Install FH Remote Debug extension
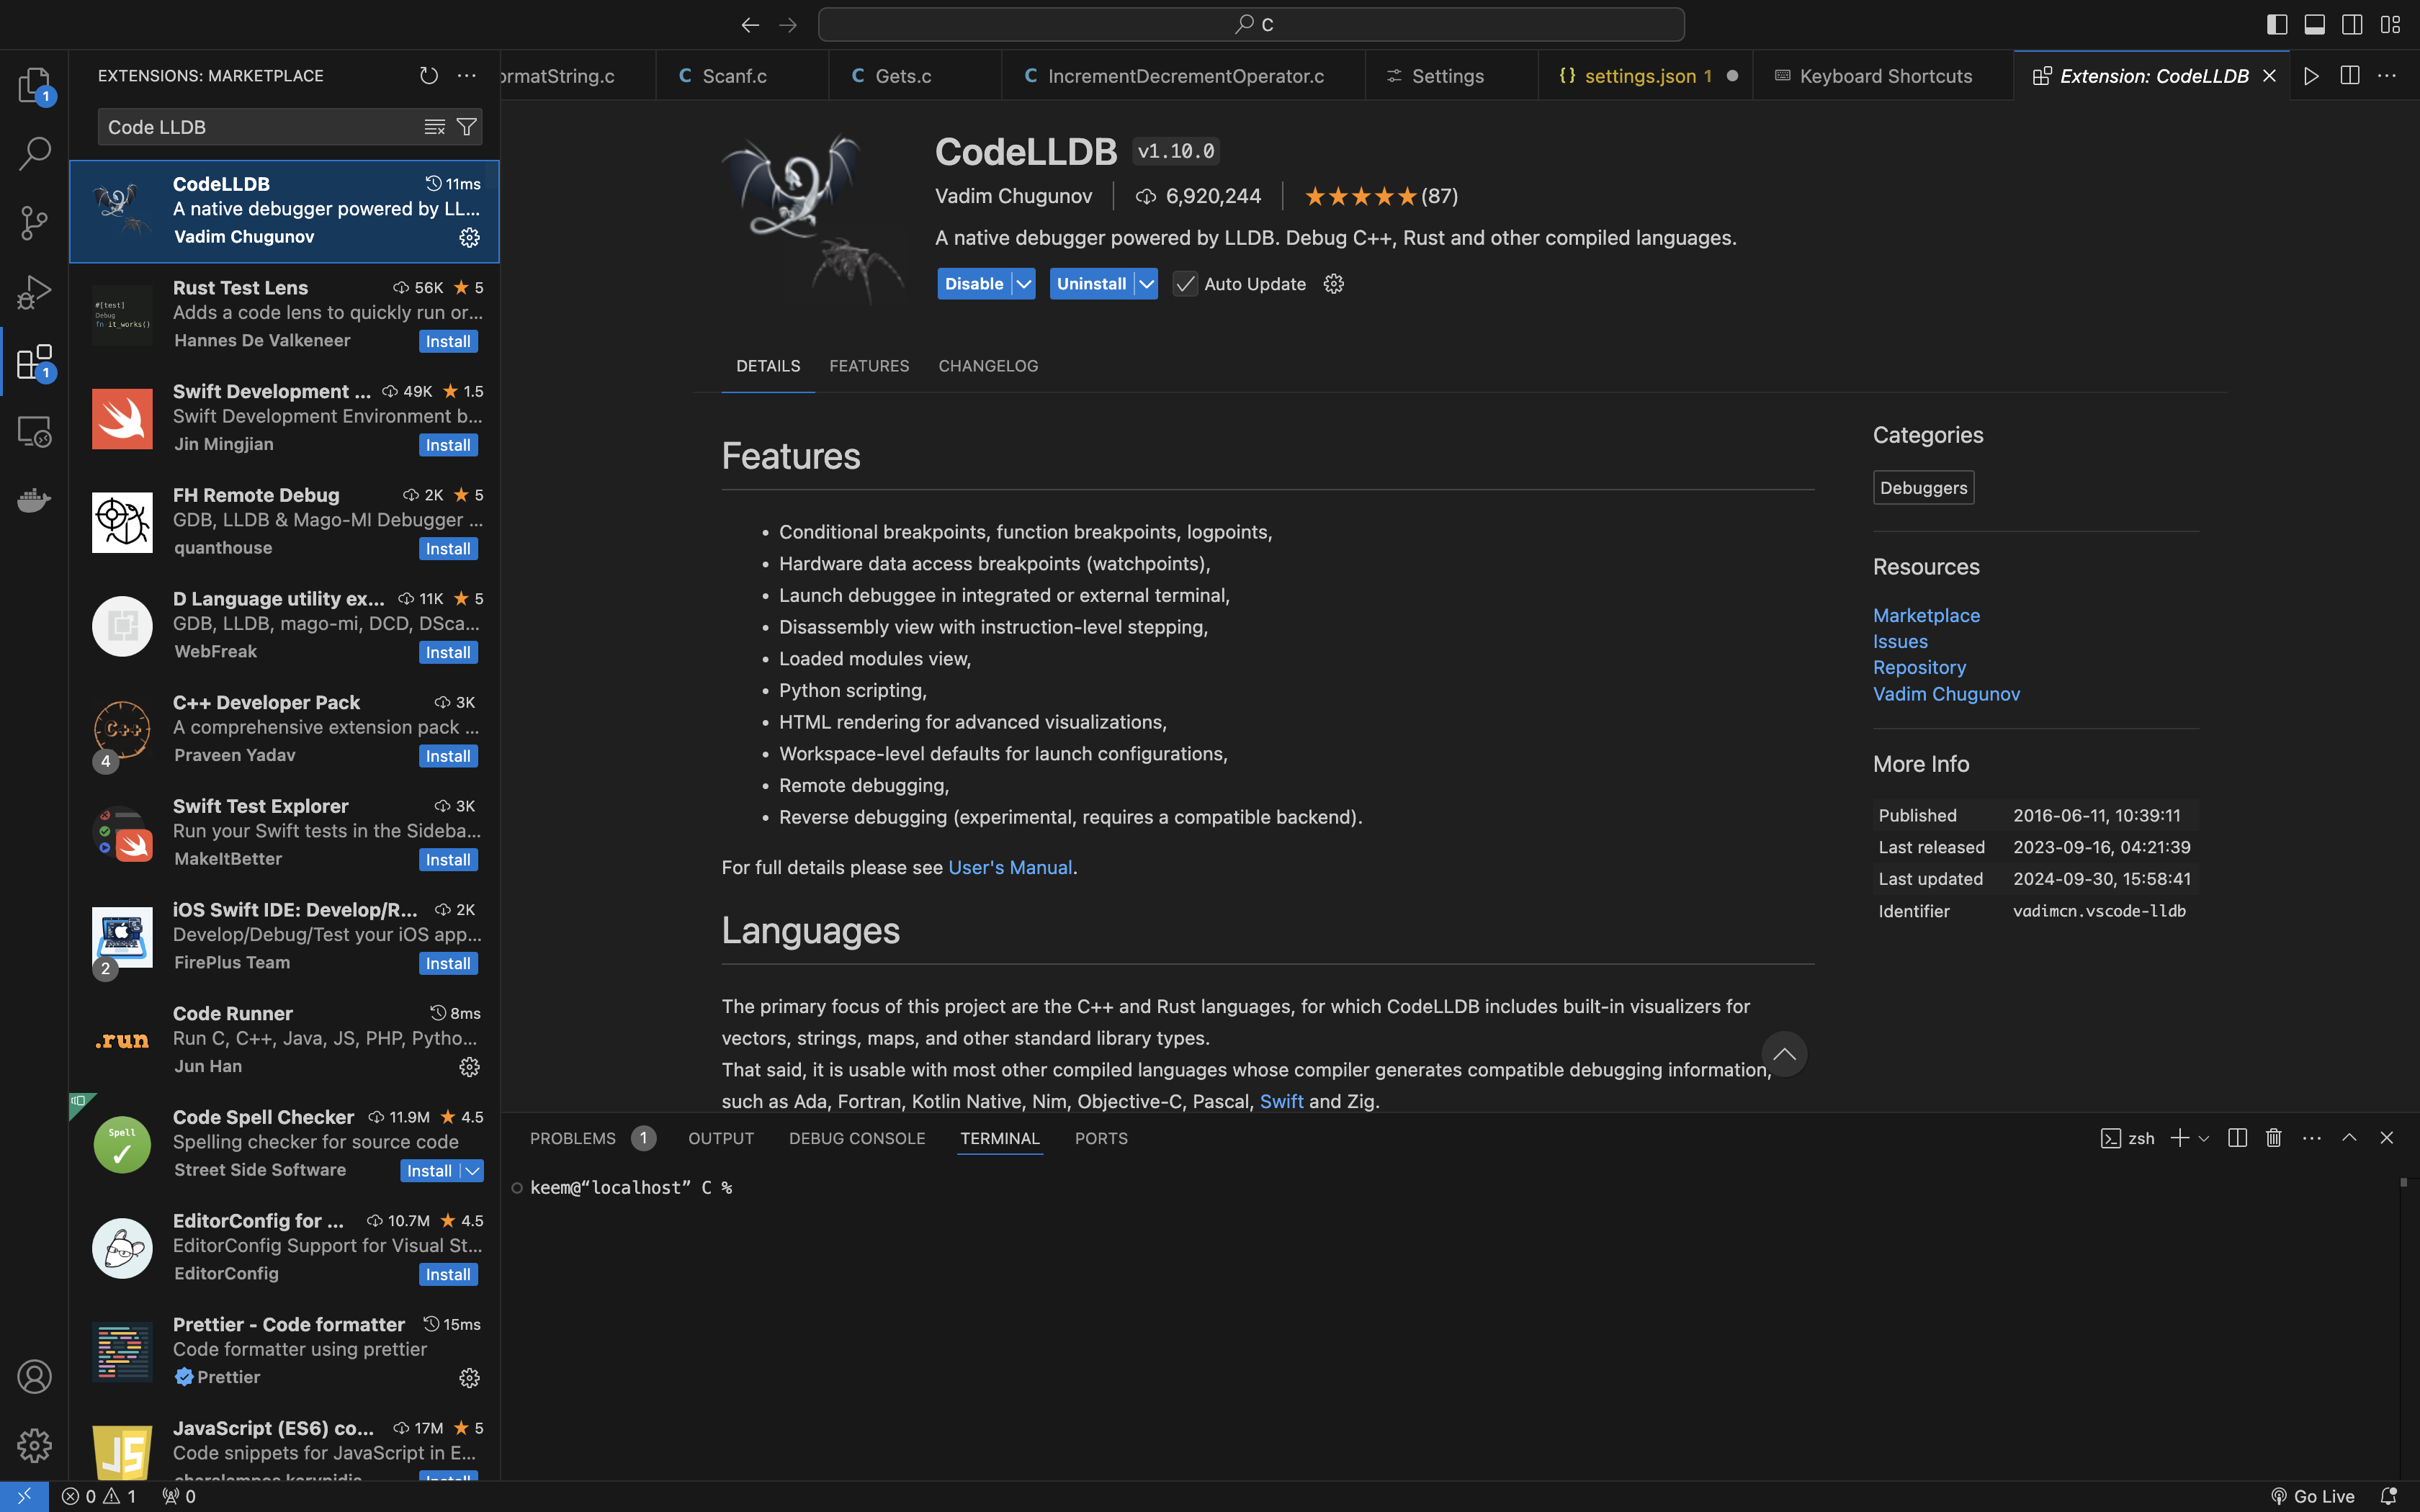Screen dimensions: 2420x1512 [x=448, y=549]
